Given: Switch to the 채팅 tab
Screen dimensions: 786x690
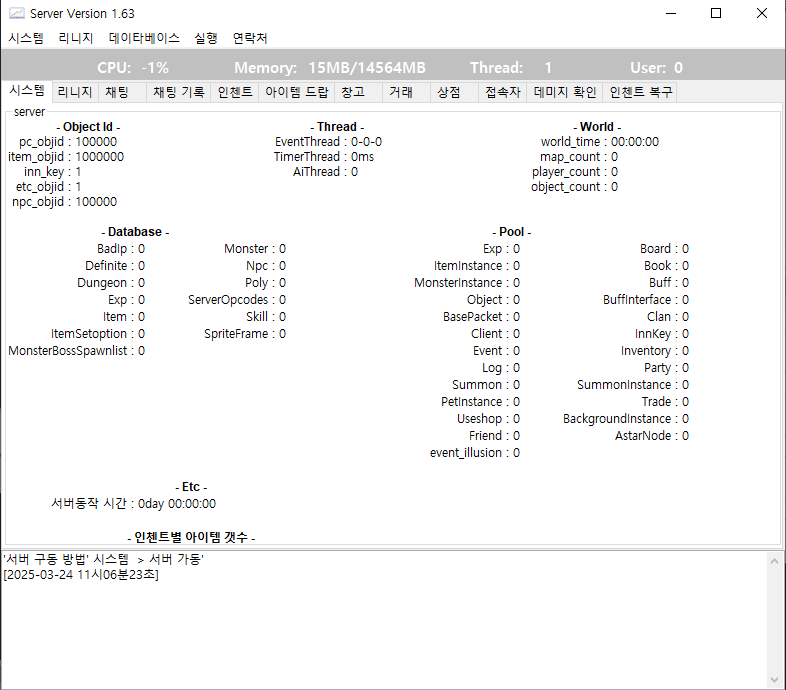Looking at the screenshot, I should pos(122,92).
